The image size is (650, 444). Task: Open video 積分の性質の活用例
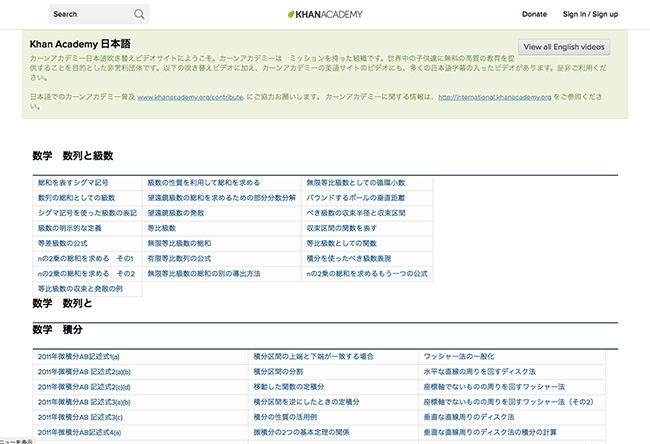[x=285, y=417]
